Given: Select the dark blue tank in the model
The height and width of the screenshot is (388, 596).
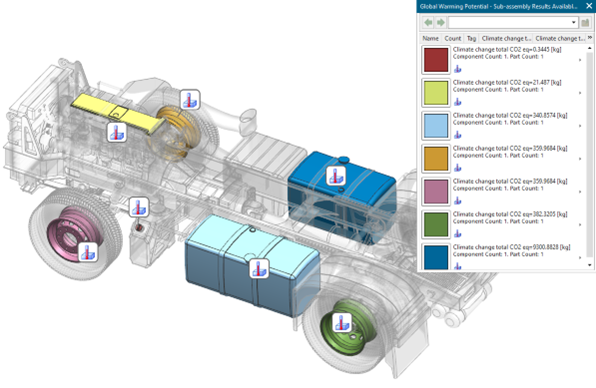Looking at the screenshot, I should 365,190.
